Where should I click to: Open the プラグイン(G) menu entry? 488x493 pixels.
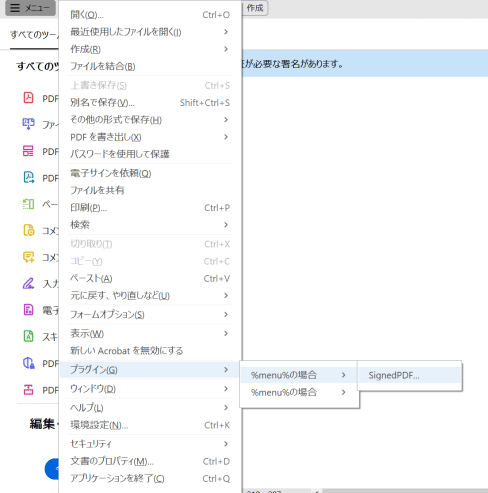click(x=150, y=370)
